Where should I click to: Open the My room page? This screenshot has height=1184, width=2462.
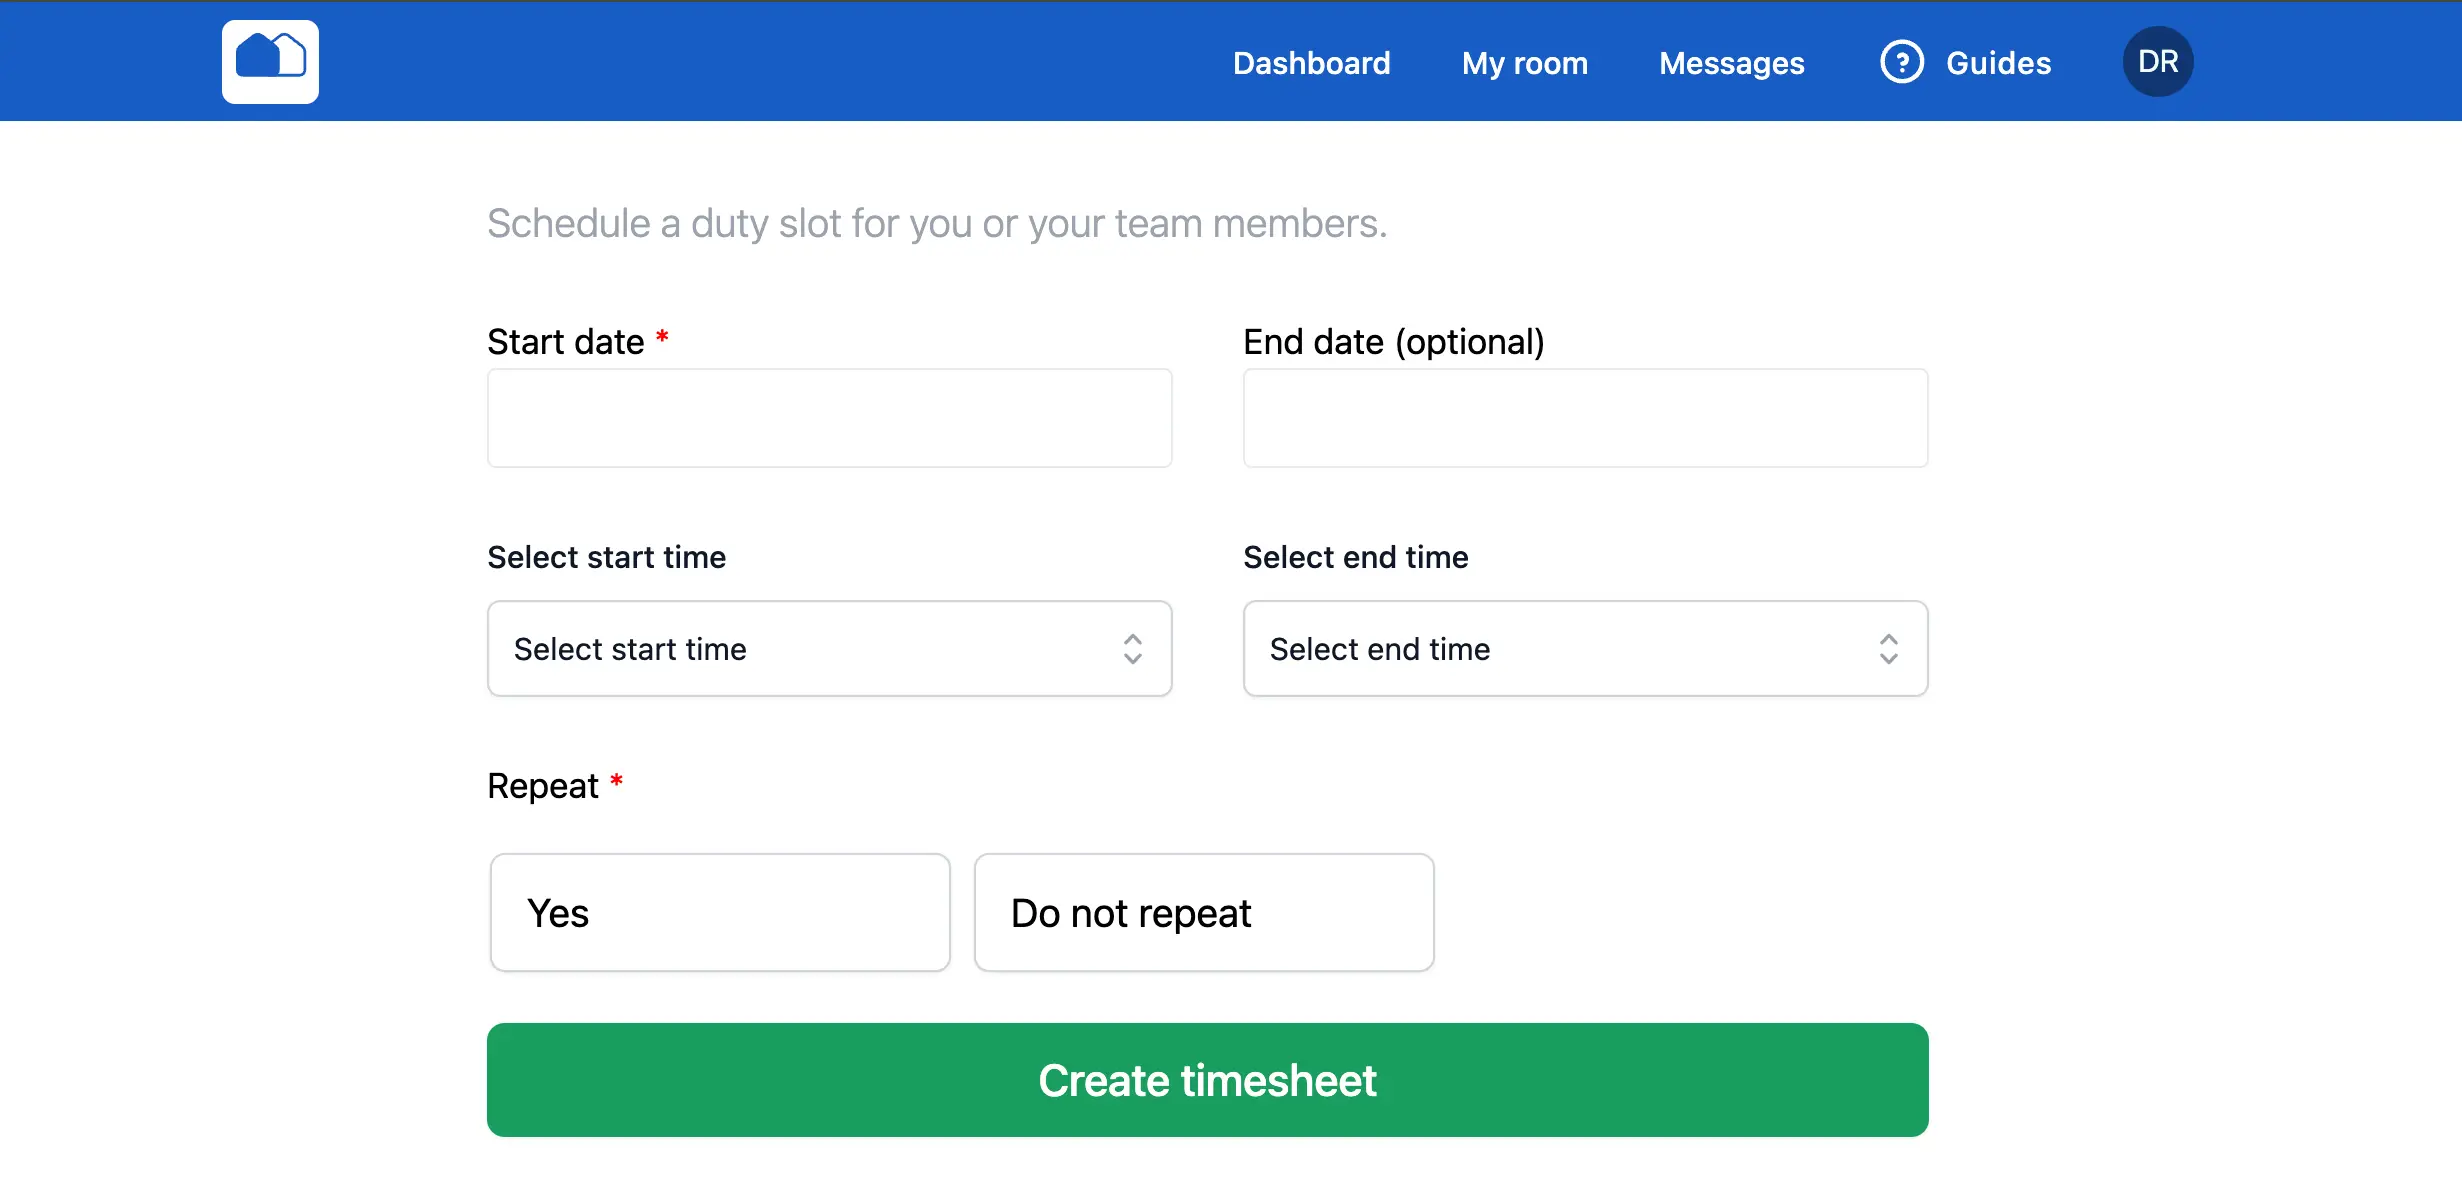(1524, 63)
